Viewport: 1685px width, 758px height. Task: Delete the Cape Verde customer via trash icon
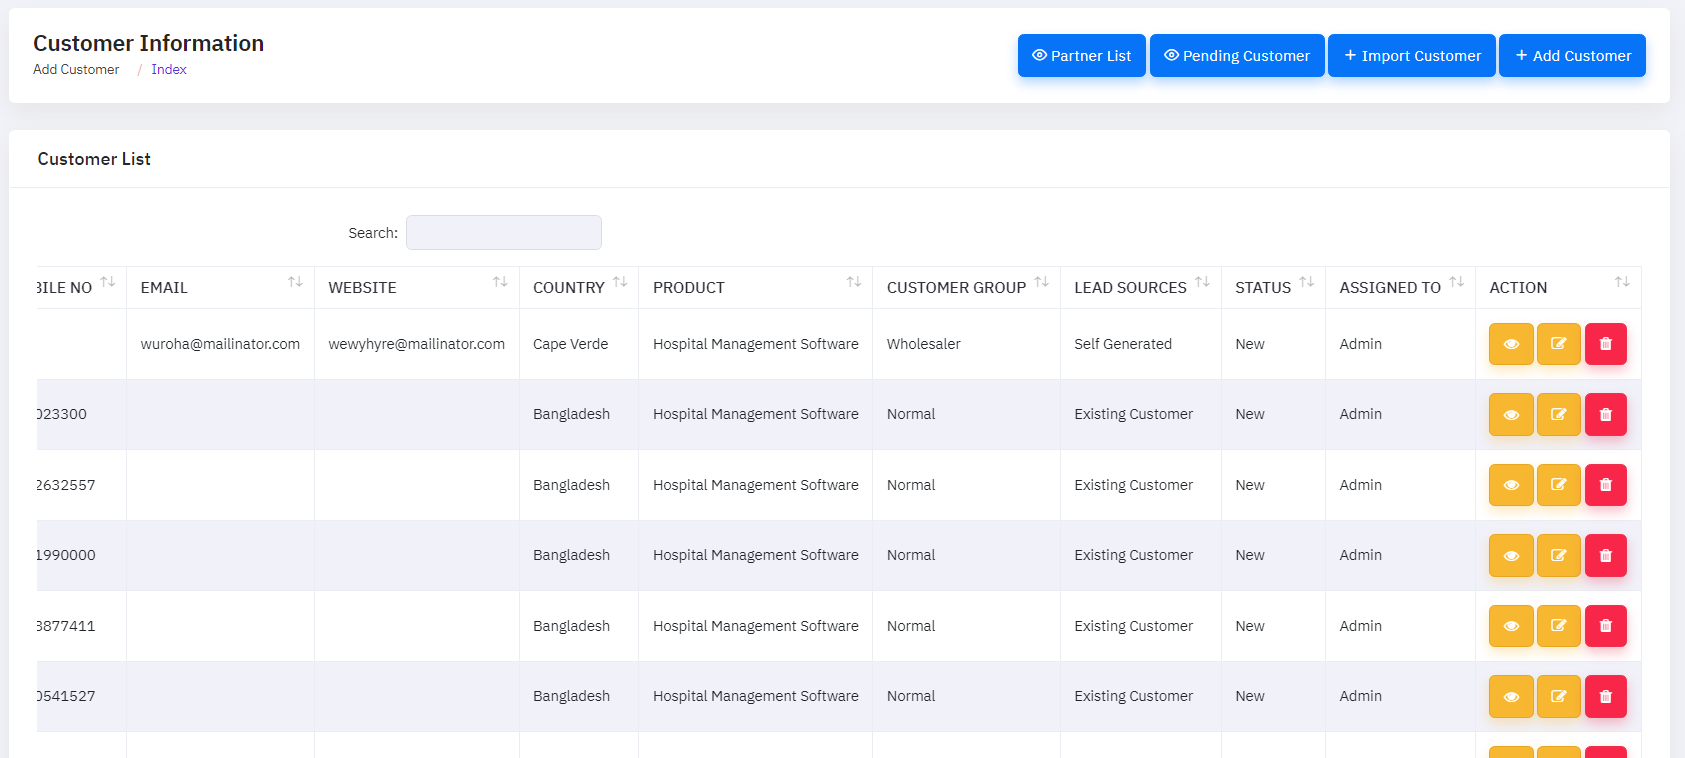[1605, 344]
